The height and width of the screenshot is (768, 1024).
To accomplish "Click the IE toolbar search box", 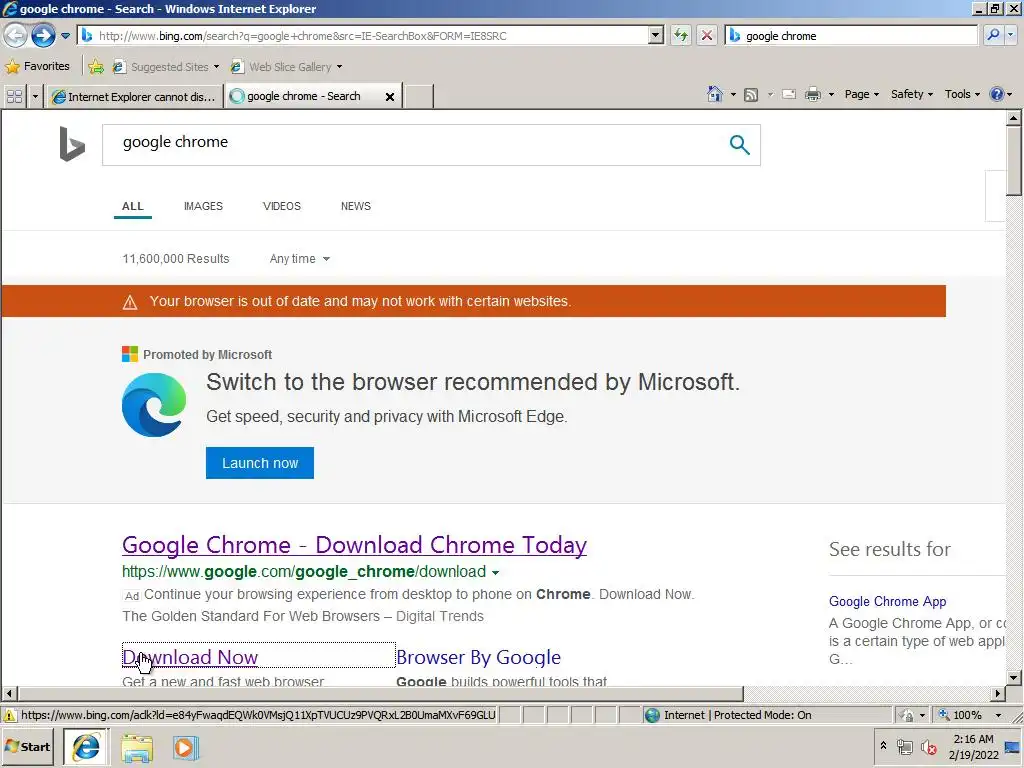I will click(851, 36).
